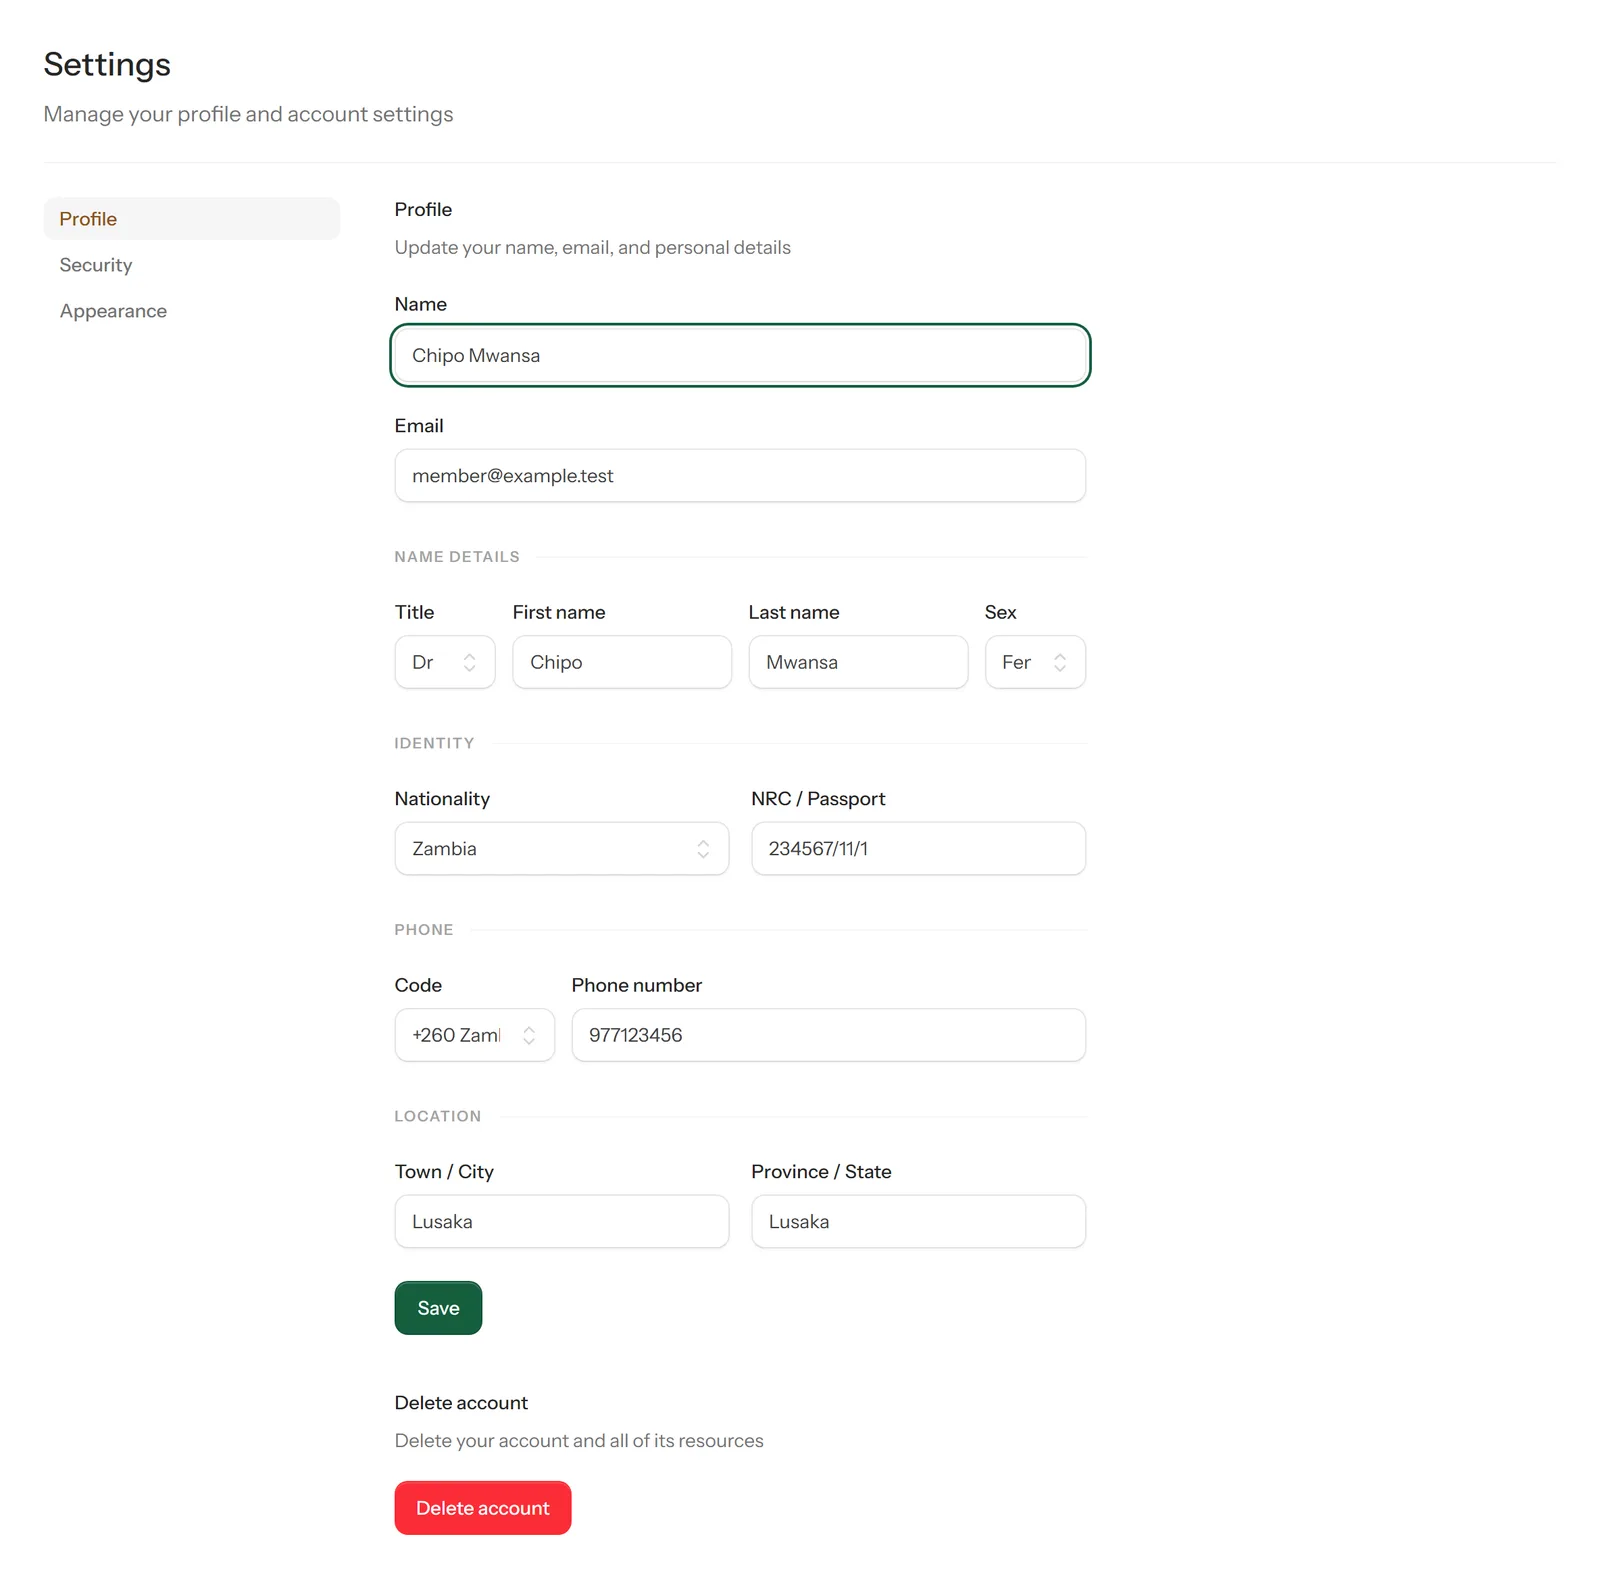Click the LOCATION section label
This screenshot has height=1578, width=1600.
point(438,1116)
